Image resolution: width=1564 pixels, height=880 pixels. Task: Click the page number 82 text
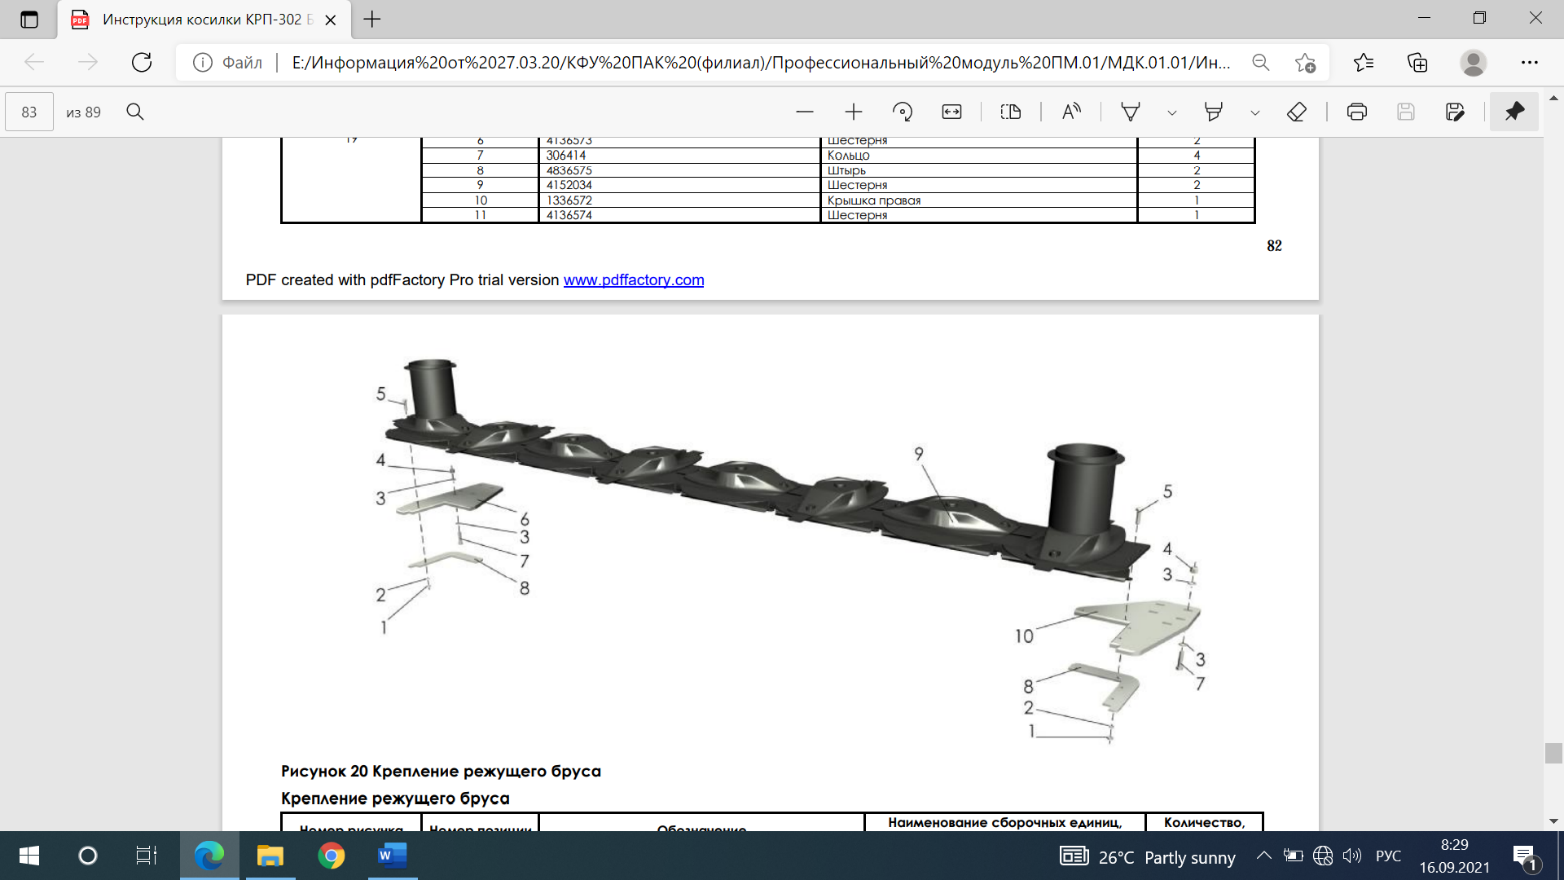[1274, 246]
